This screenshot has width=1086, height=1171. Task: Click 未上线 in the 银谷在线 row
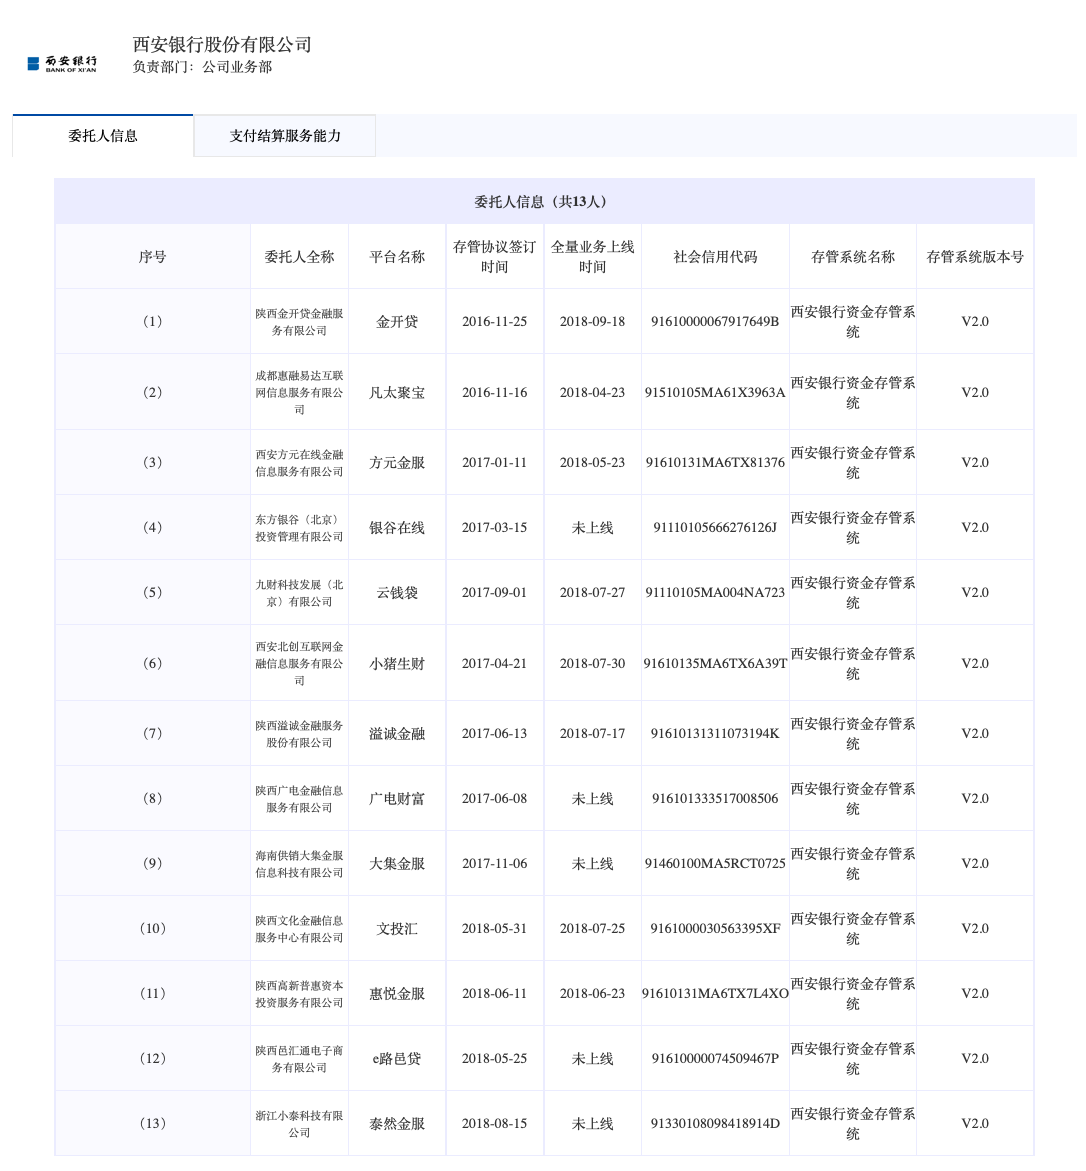coord(592,528)
